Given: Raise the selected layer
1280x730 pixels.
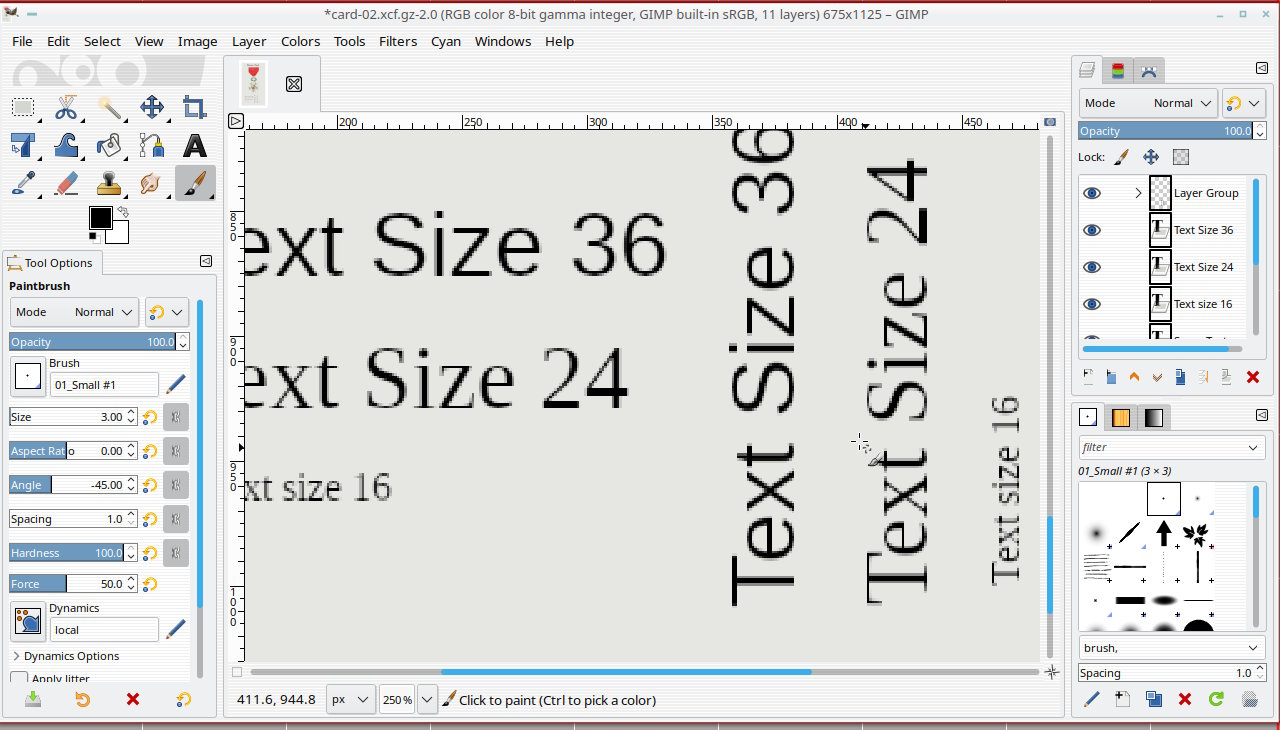Looking at the screenshot, I should (x=1134, y=377).
